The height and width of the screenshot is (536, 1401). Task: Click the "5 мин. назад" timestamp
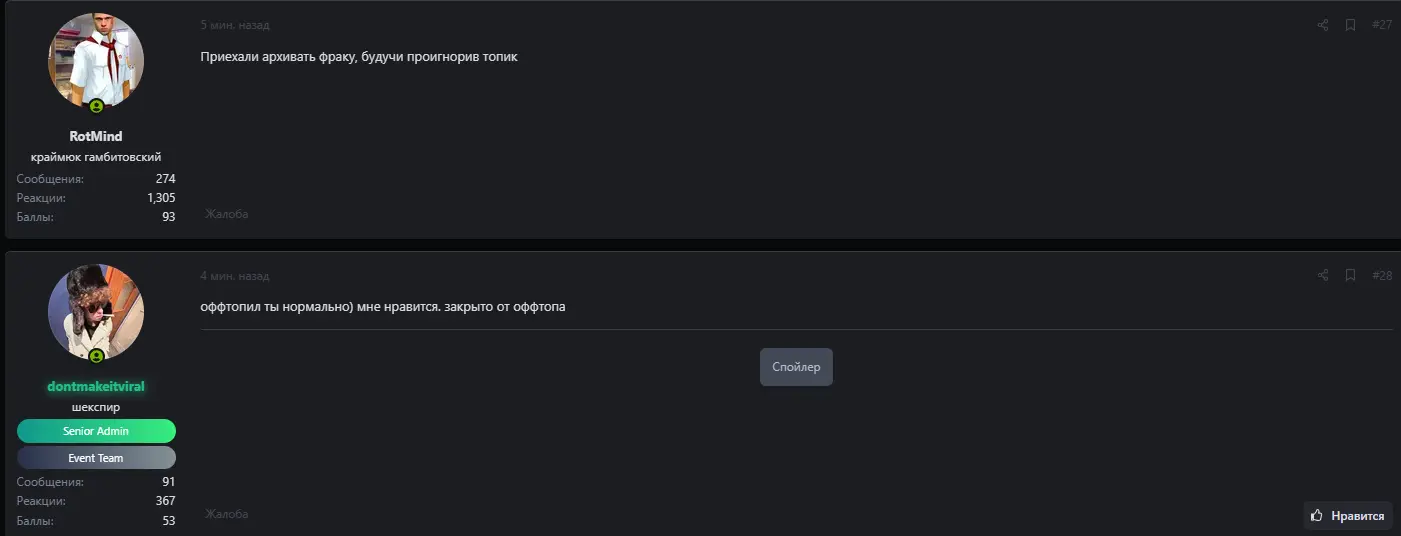point(234,25)
